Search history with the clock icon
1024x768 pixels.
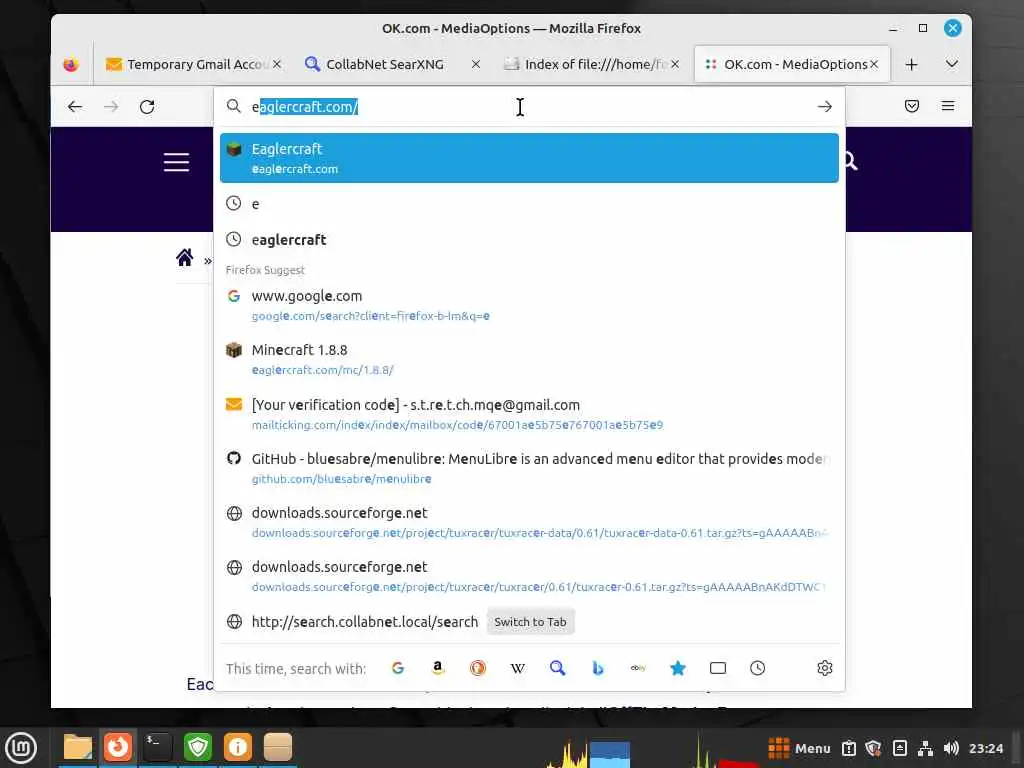(x=758, y=668)
